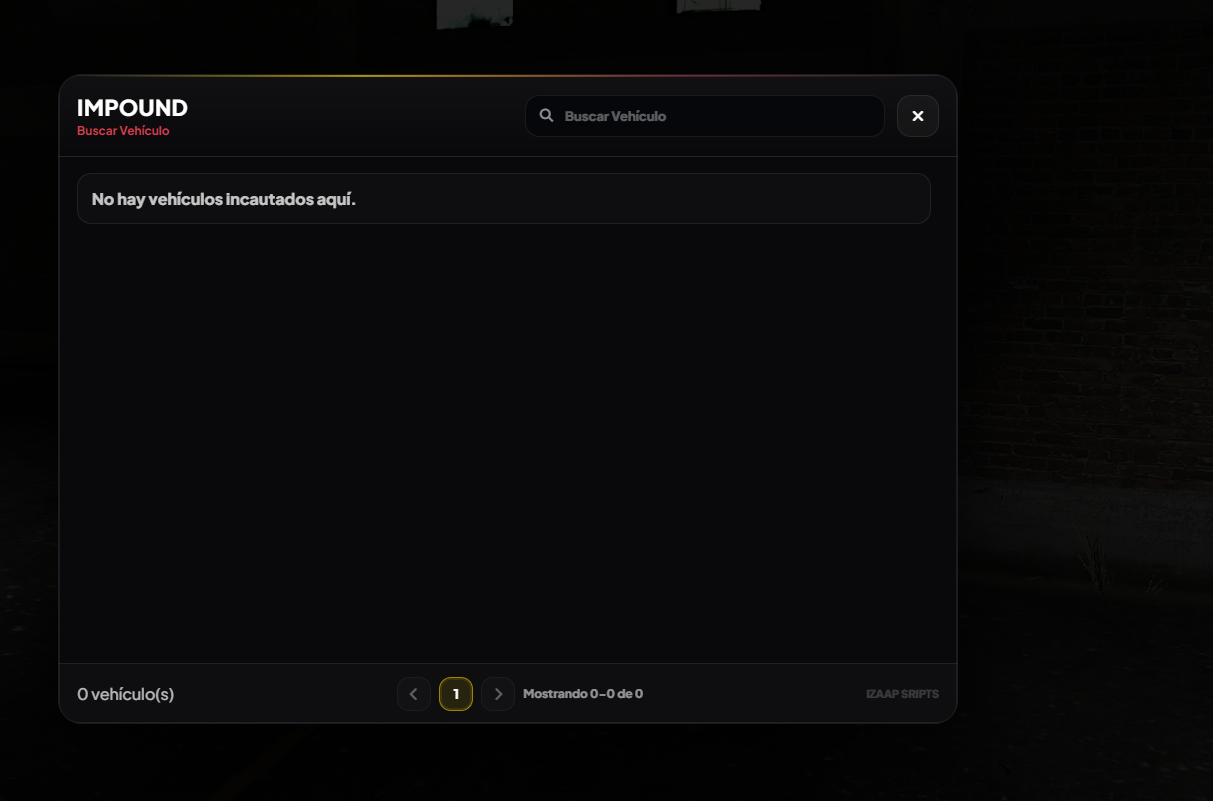Click the IMPOUND title heading
This screenshot has width=1213, height=801.
pos(132,108)
